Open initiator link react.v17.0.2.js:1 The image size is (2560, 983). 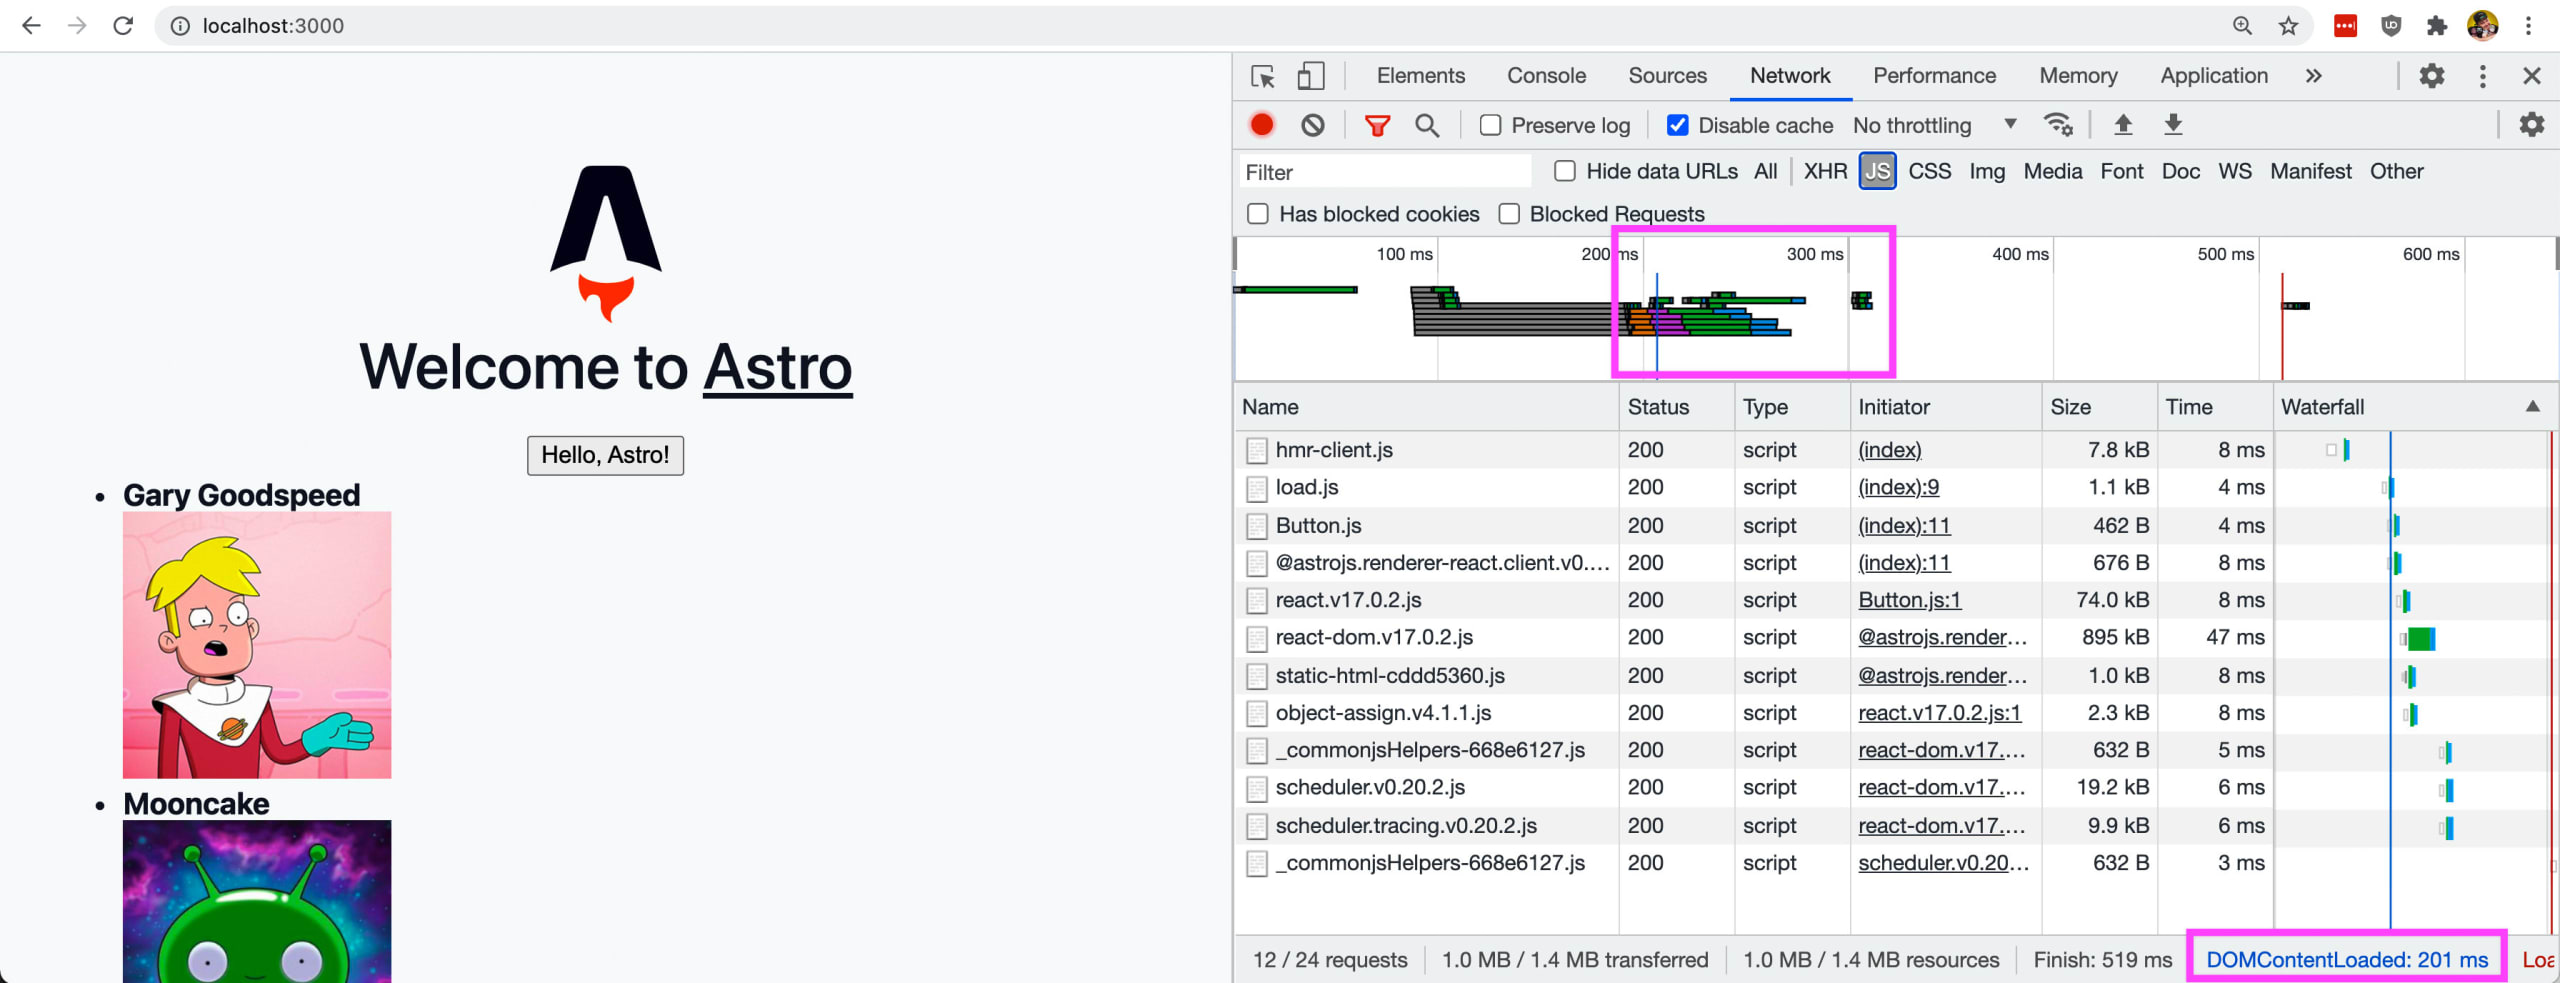(x=1939, y=713)
